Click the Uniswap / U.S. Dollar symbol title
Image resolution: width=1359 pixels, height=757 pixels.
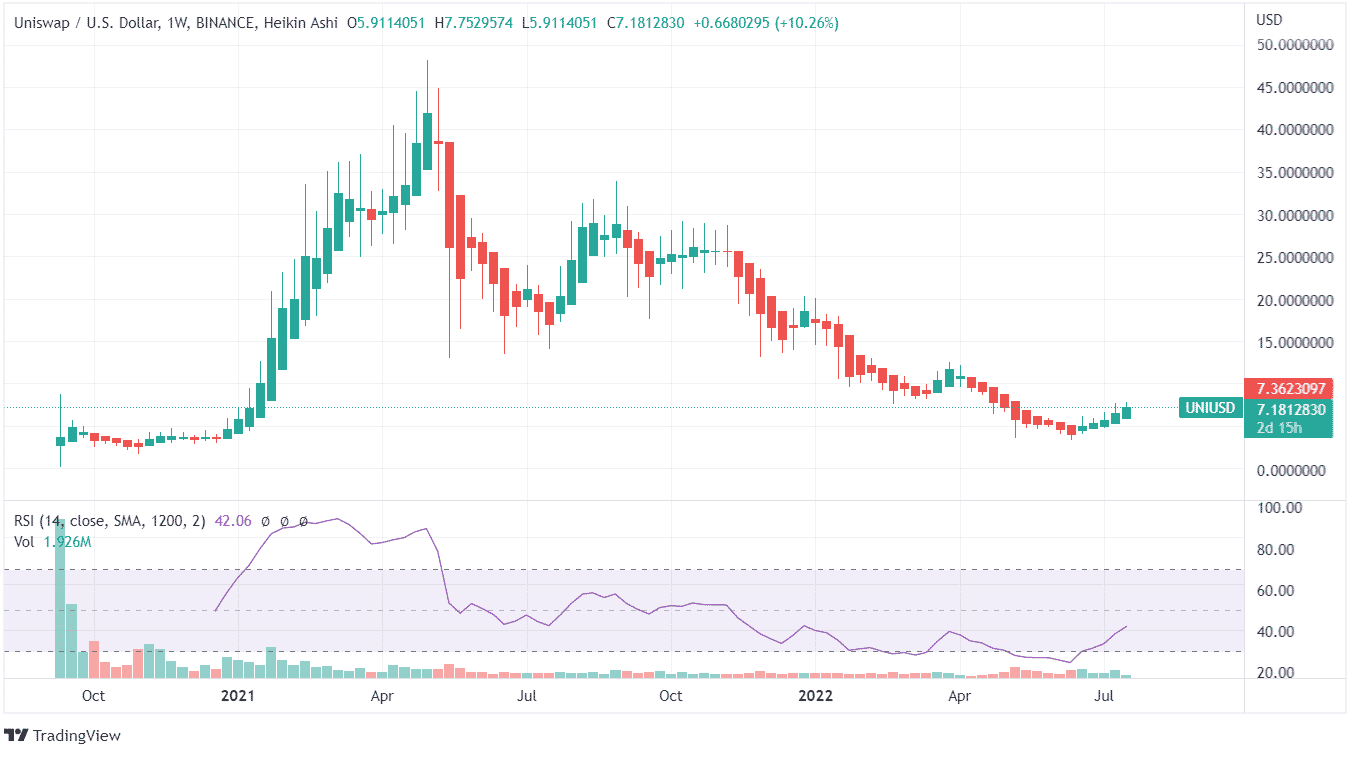pos(86,22)
